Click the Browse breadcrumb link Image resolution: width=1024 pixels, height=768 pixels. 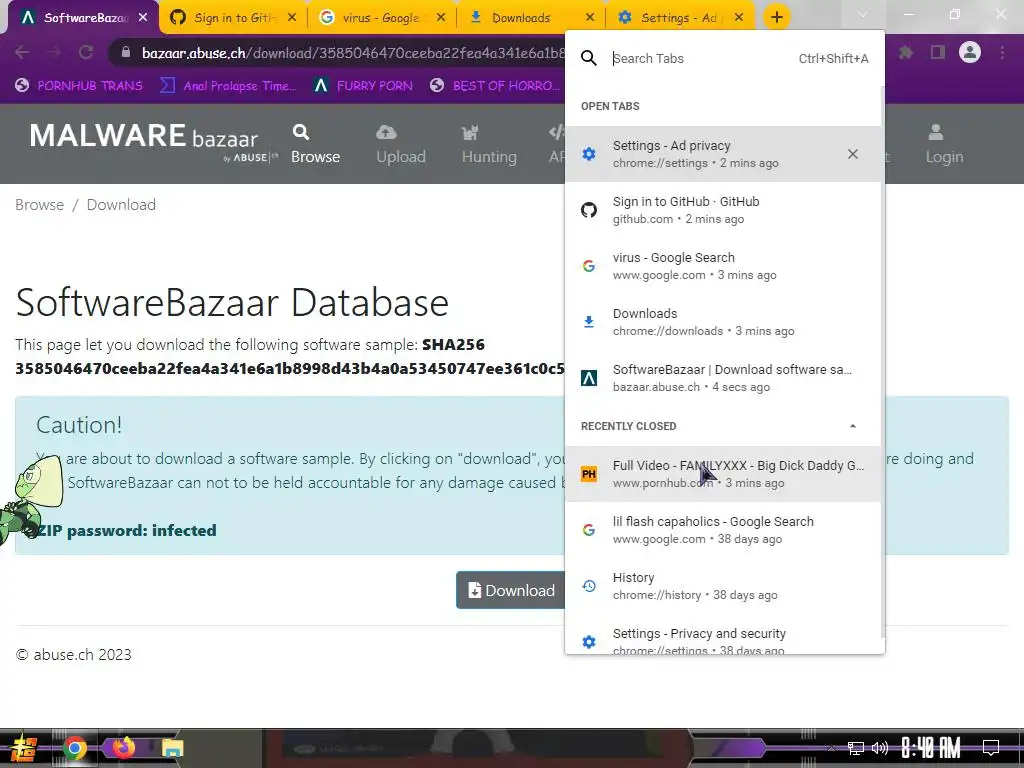click(40, 204)
